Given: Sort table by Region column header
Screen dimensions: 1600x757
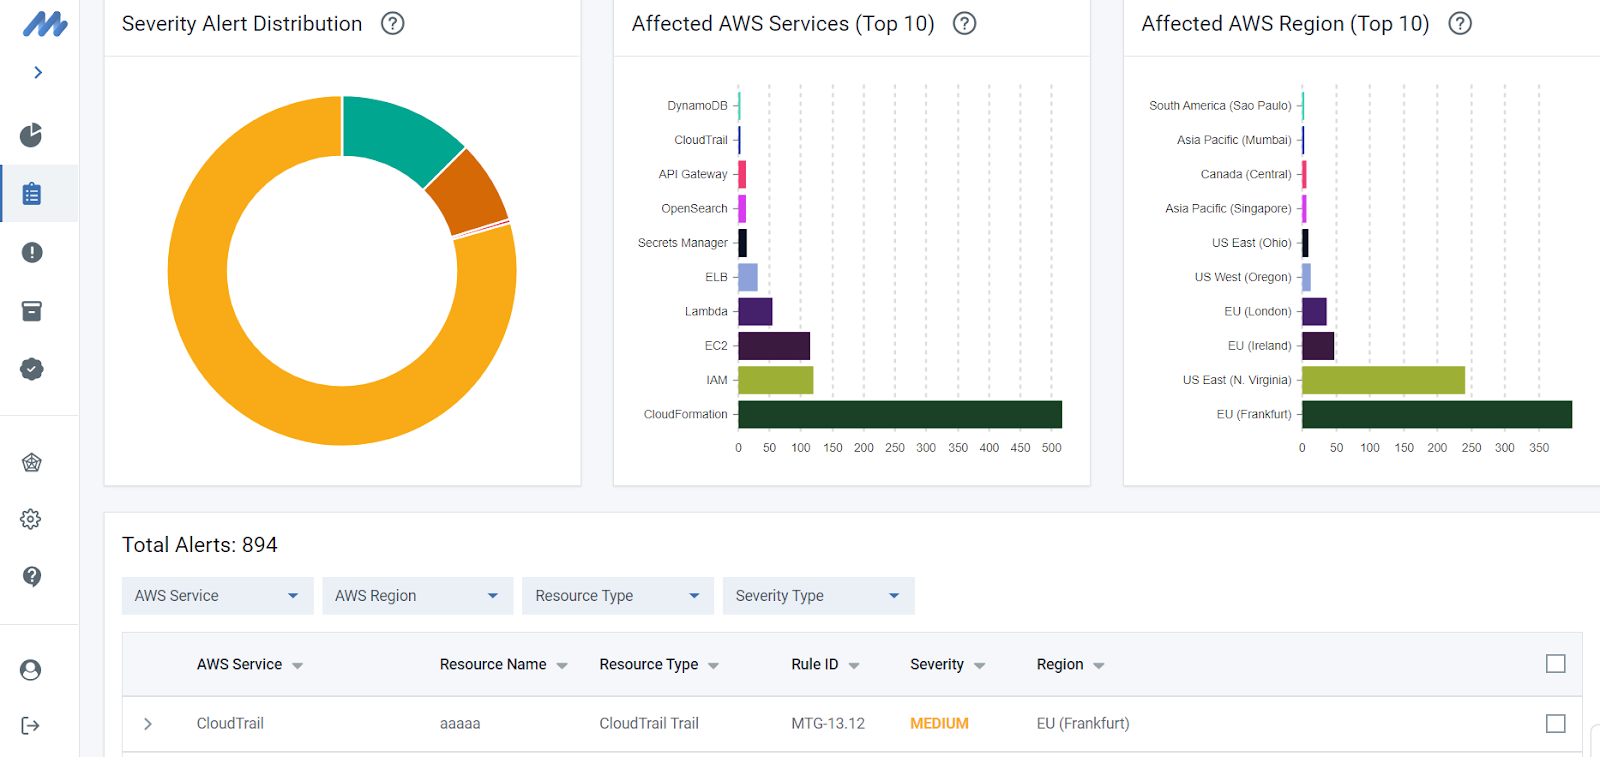Looking at the screenshot, I should [x=1070, y=664].
